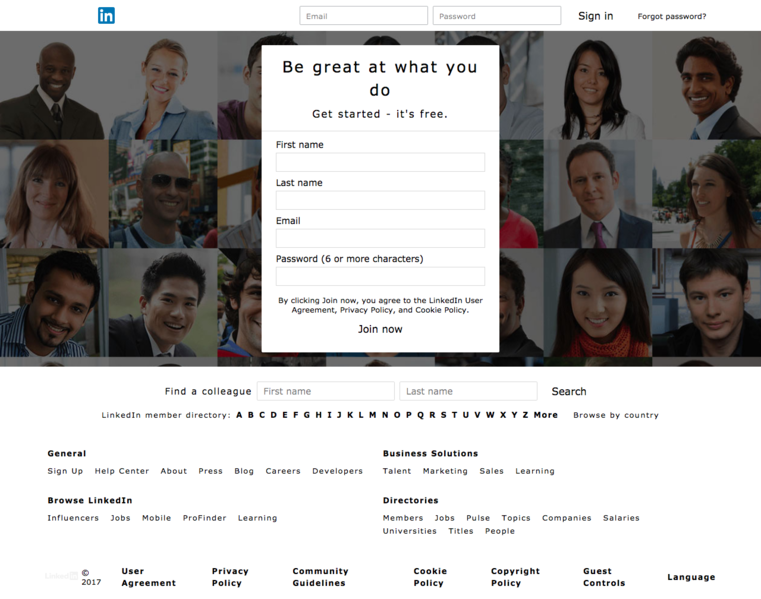Open Learning under Browse LinkedIn
The width and height of the screenshot is (761, 599).
(x=257, y=518)
